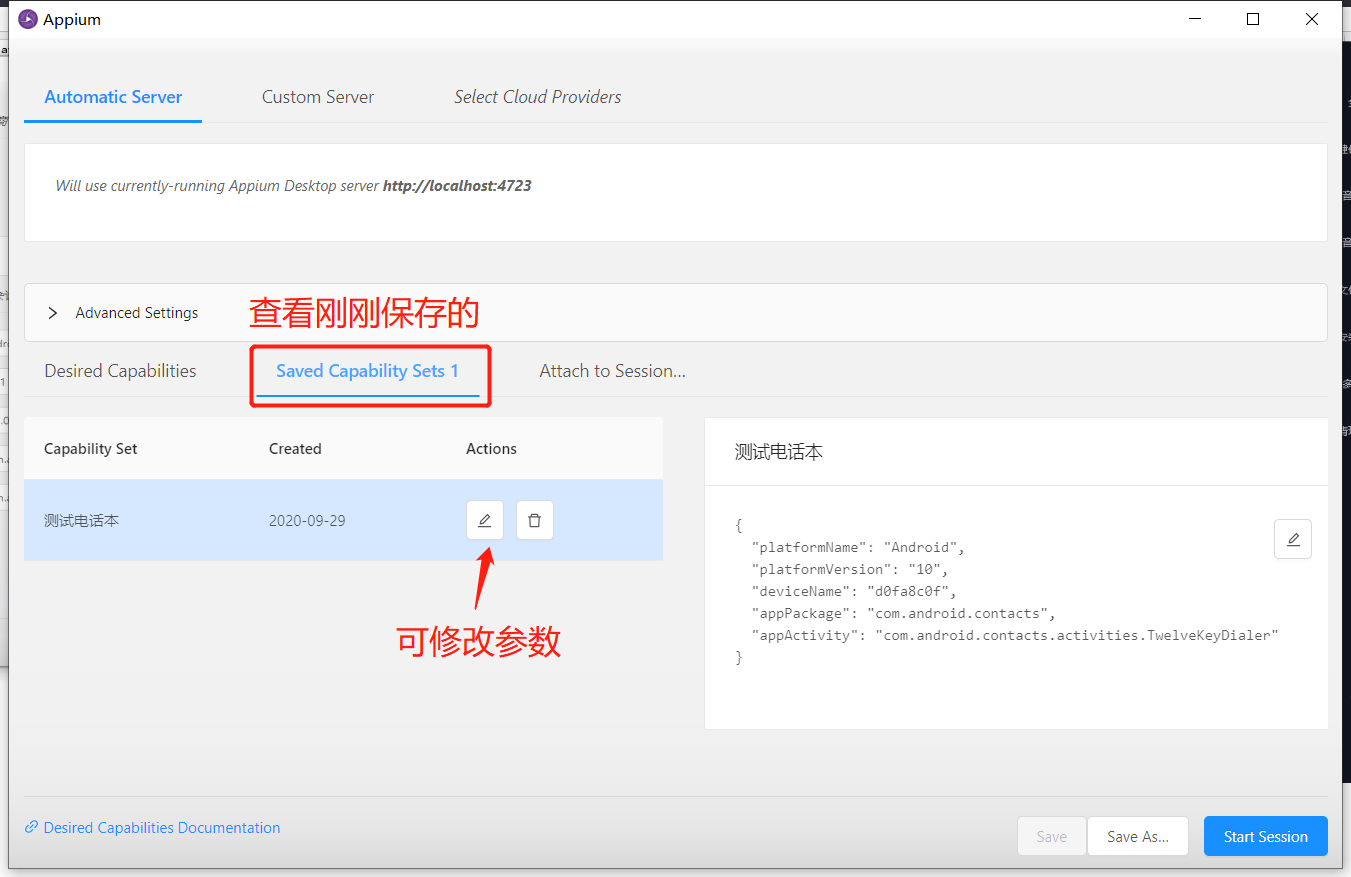
Task: Click the Capability Set column header
Action: tap(91, 449)
